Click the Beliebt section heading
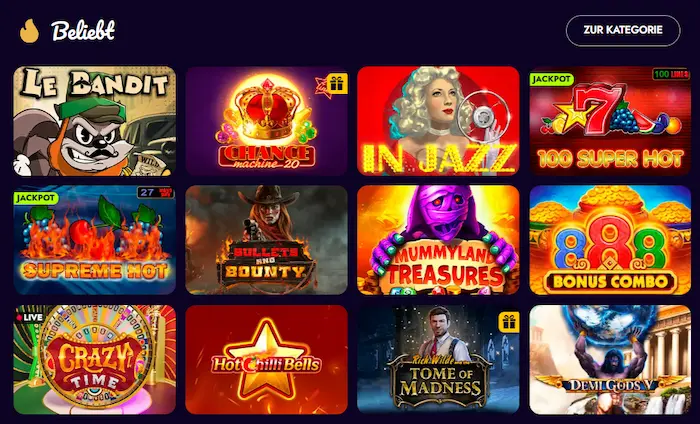Screen dimensions: 700x424 pyautogui.click(x=83, y=31)
